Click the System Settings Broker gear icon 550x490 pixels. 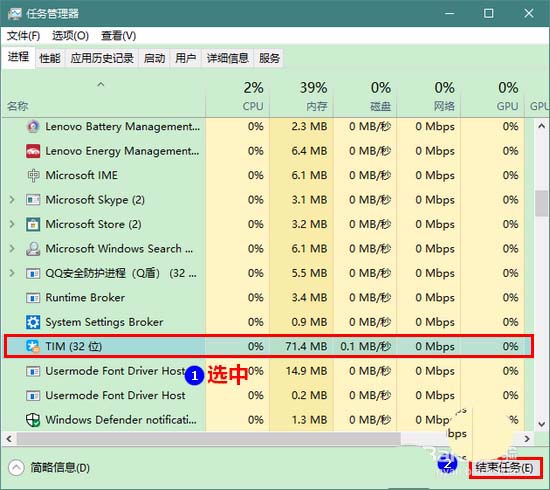point(33,322)
